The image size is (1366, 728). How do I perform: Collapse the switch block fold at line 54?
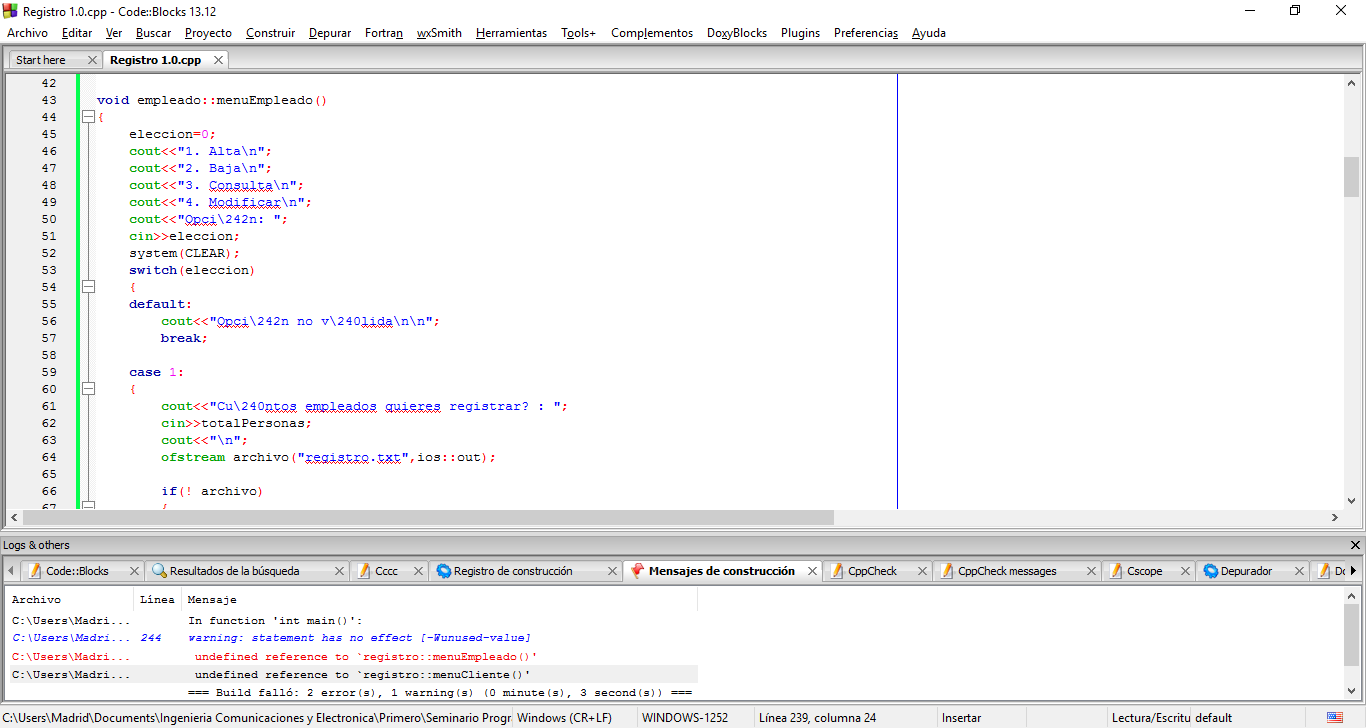click(x=88, y=287)
